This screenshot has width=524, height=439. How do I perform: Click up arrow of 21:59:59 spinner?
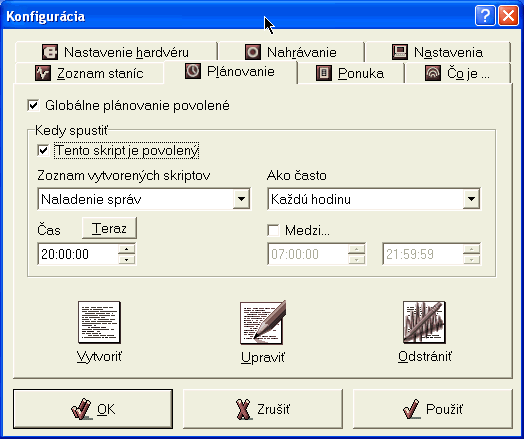(x=471, y=249)
